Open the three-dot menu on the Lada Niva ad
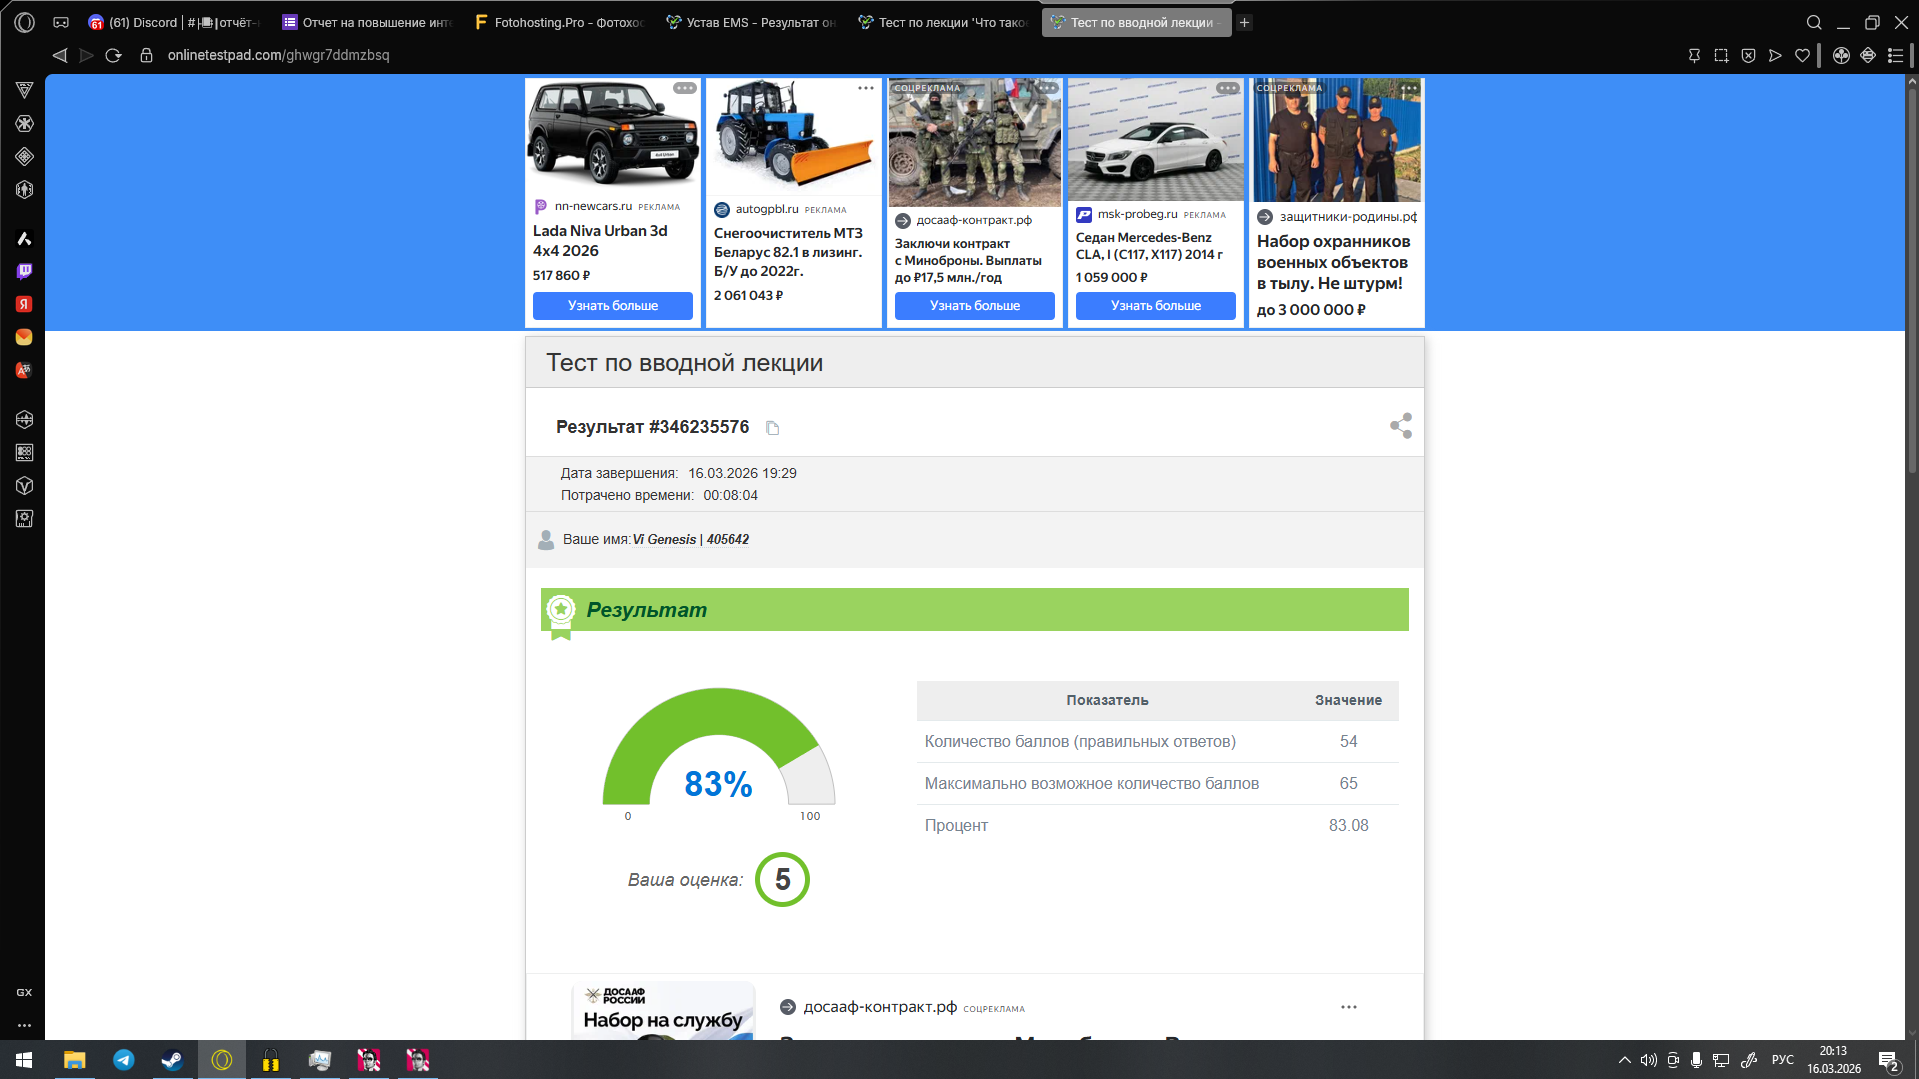Image resolution: width=1919 pixels, height=1079 pixels. point(684,88)
